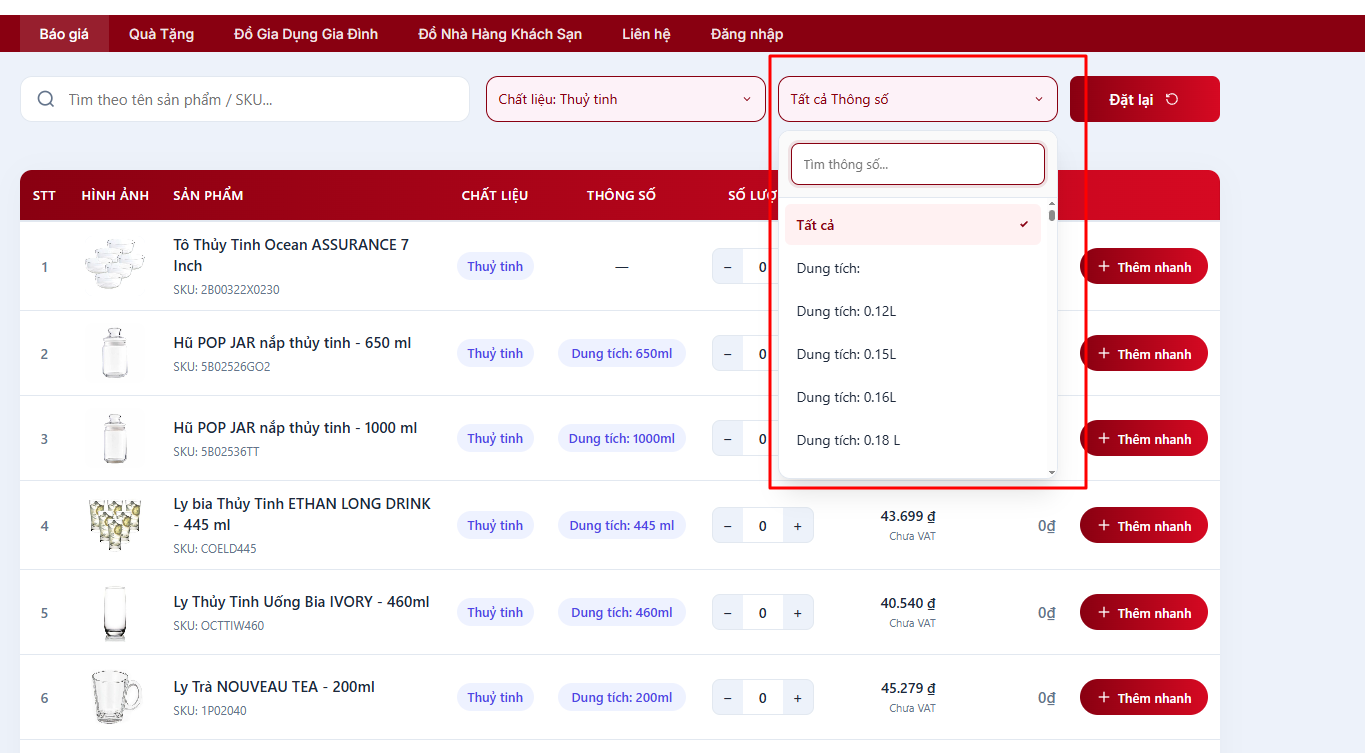
Task: Click minus stepper for Hũ POP JAR 650 ml
Action: (727, 354)
